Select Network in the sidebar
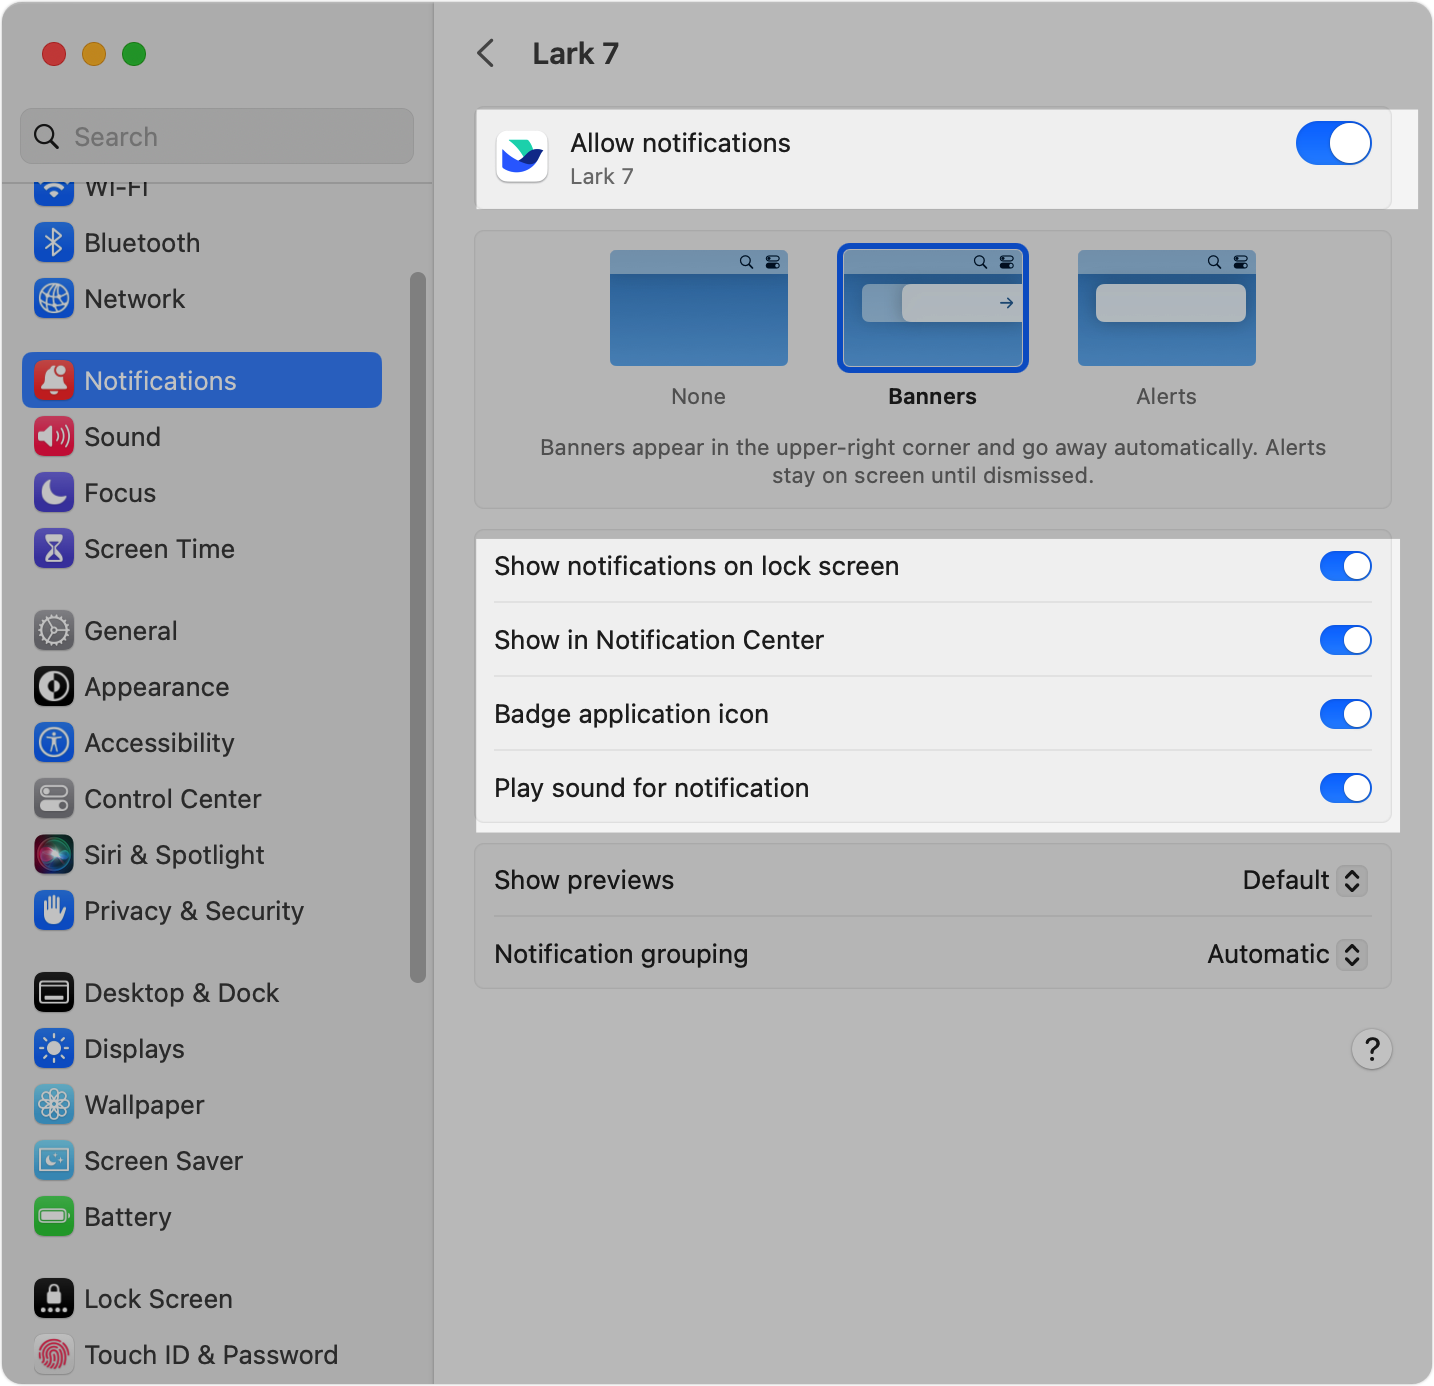The width and height of the screenshot is (1434, 1386). click(x=134, y=298)
